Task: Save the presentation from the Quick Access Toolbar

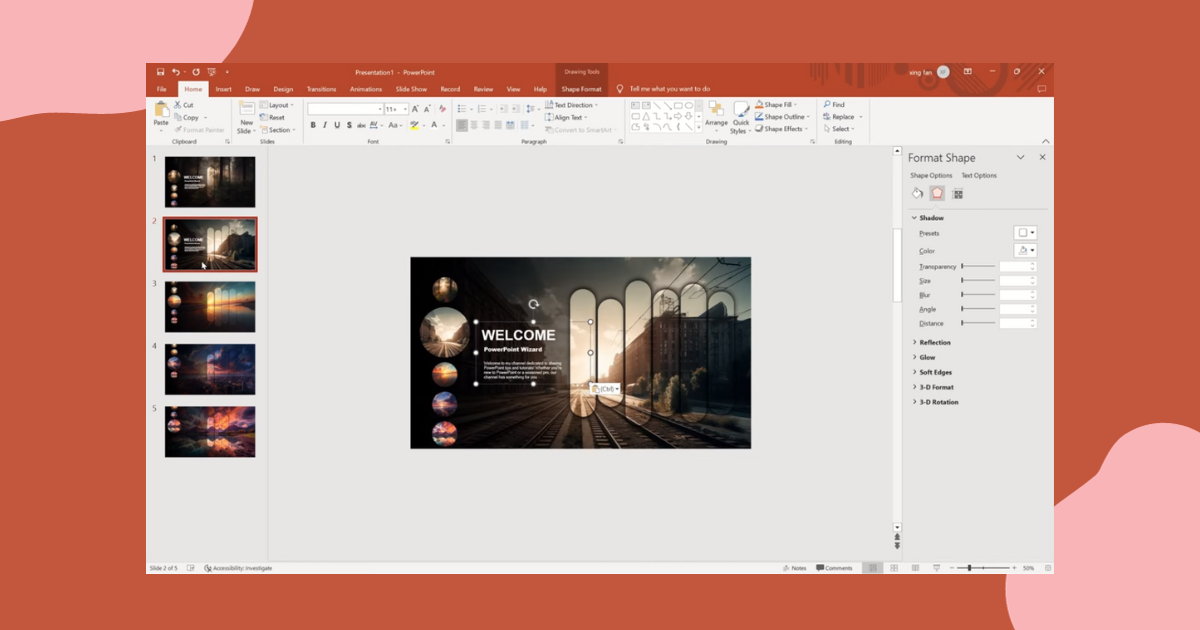Action: (x=160, y=72)
